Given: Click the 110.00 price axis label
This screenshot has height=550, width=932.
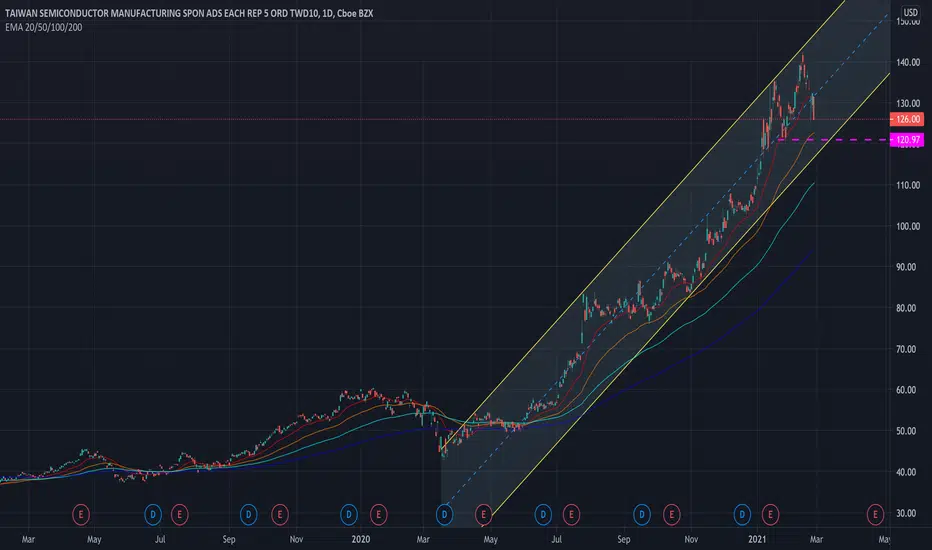Looking at the screenshot, I should [908, 186].
